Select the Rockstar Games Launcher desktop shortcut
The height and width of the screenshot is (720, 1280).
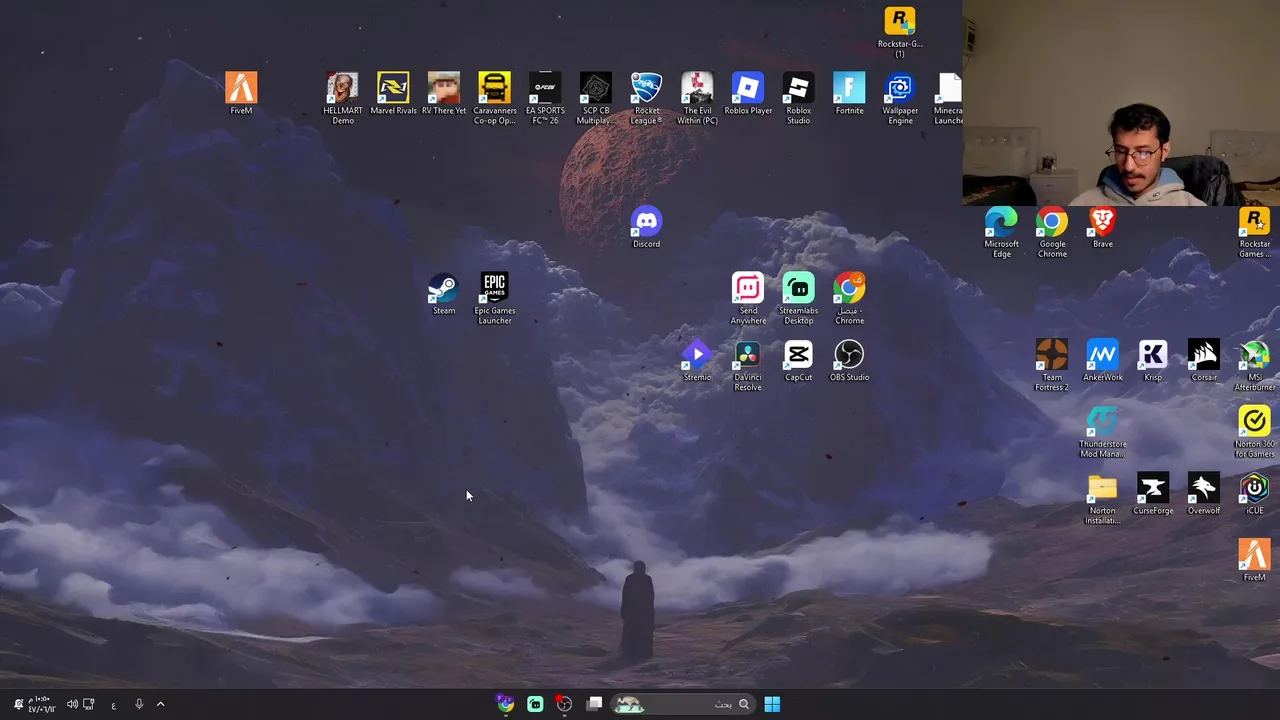(x=1254, y=231)
